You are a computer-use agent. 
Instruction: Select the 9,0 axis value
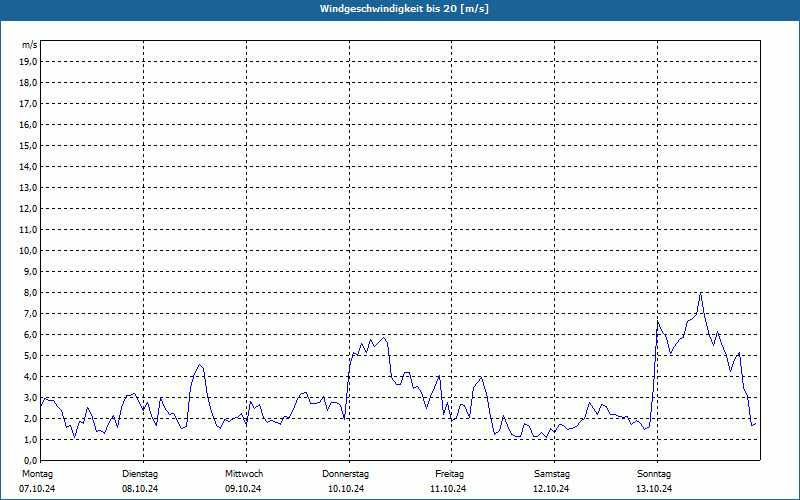(x=30, y=271)
